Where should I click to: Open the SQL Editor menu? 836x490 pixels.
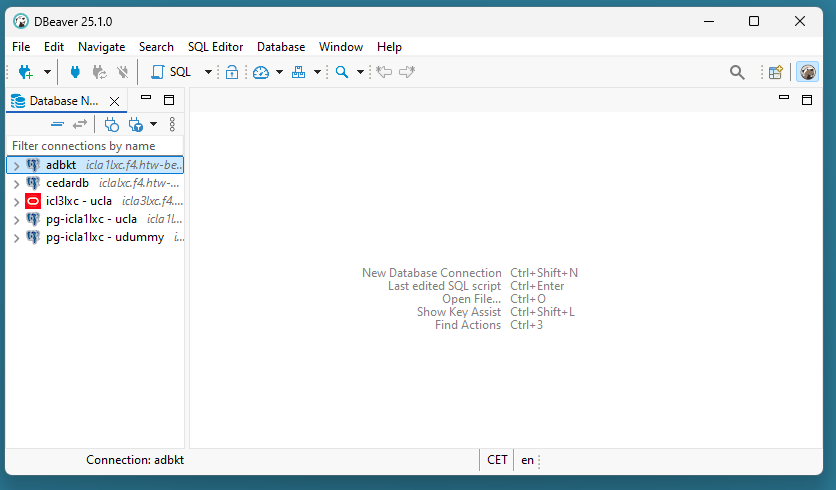(x=215, y=47)
